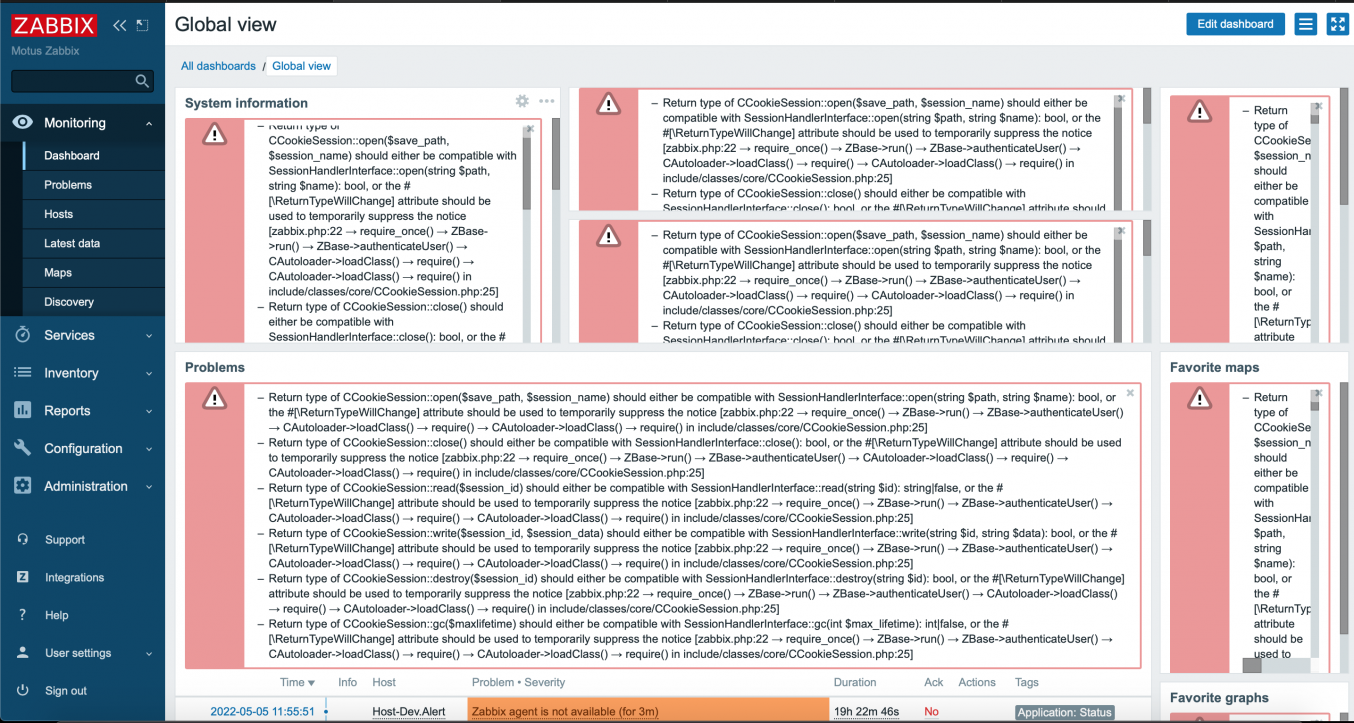This screenshot has width=1354, height=723.
Task: Click 'Zabbix agent is not available' problem
Action: coord(565,712)
